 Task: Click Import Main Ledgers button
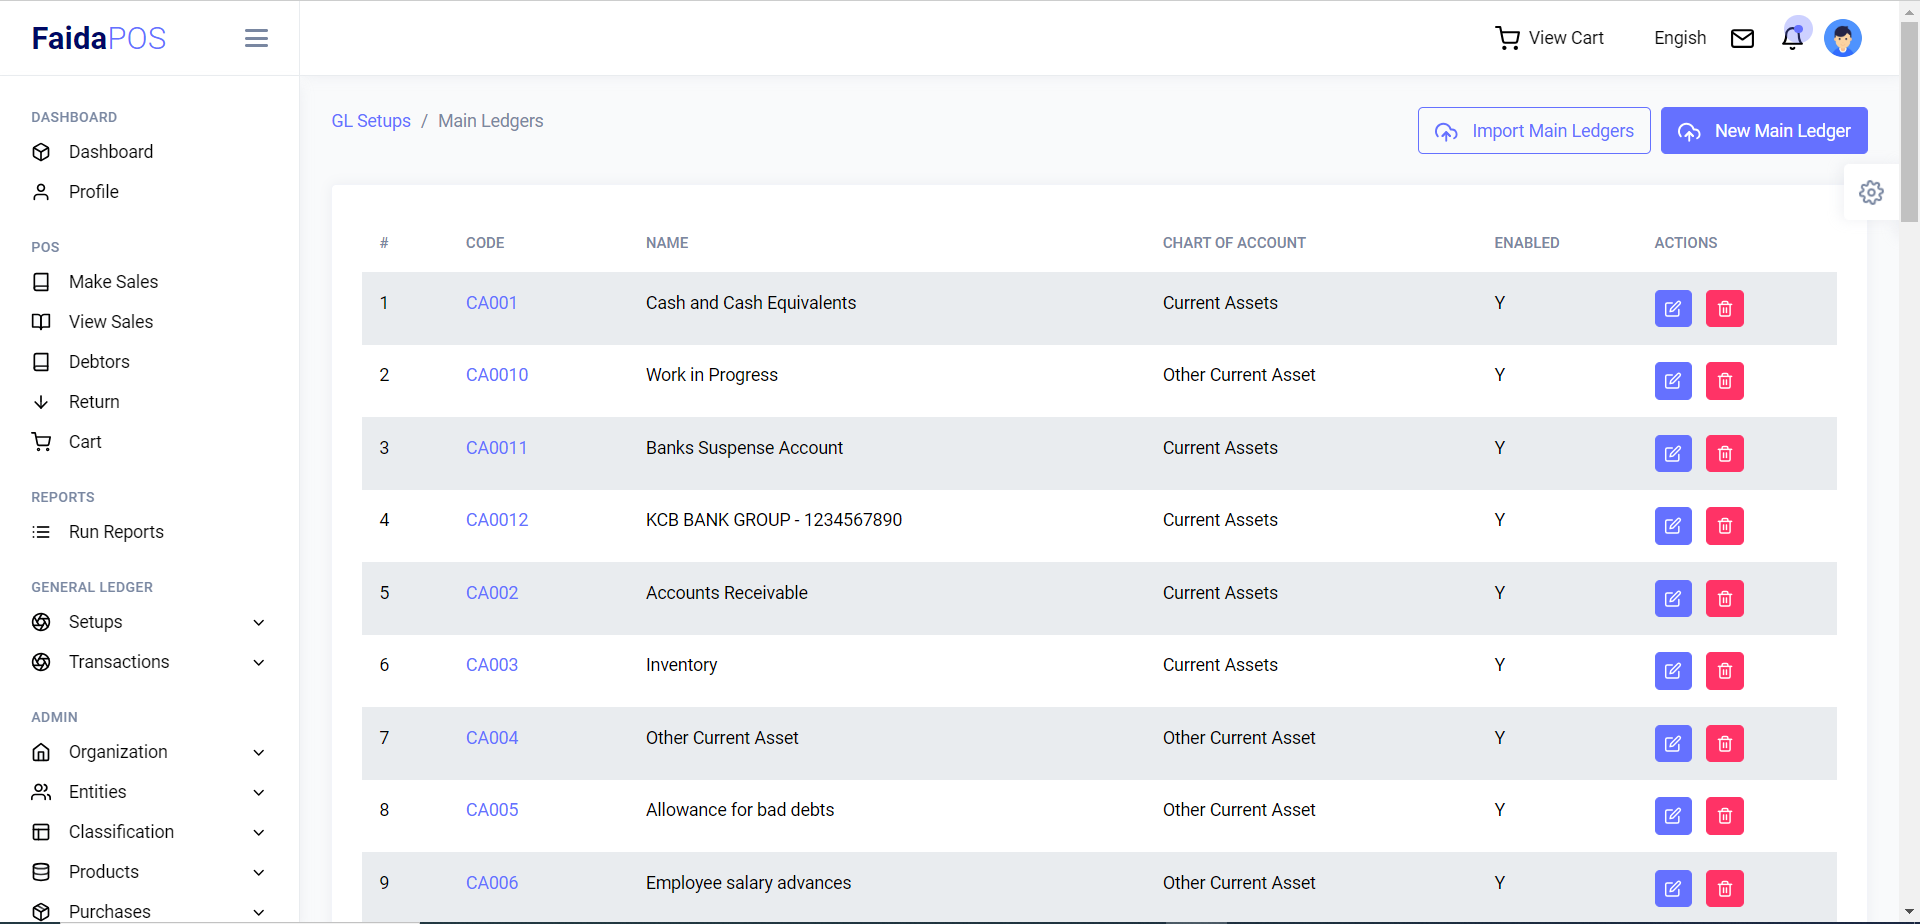click(1533, 131)
